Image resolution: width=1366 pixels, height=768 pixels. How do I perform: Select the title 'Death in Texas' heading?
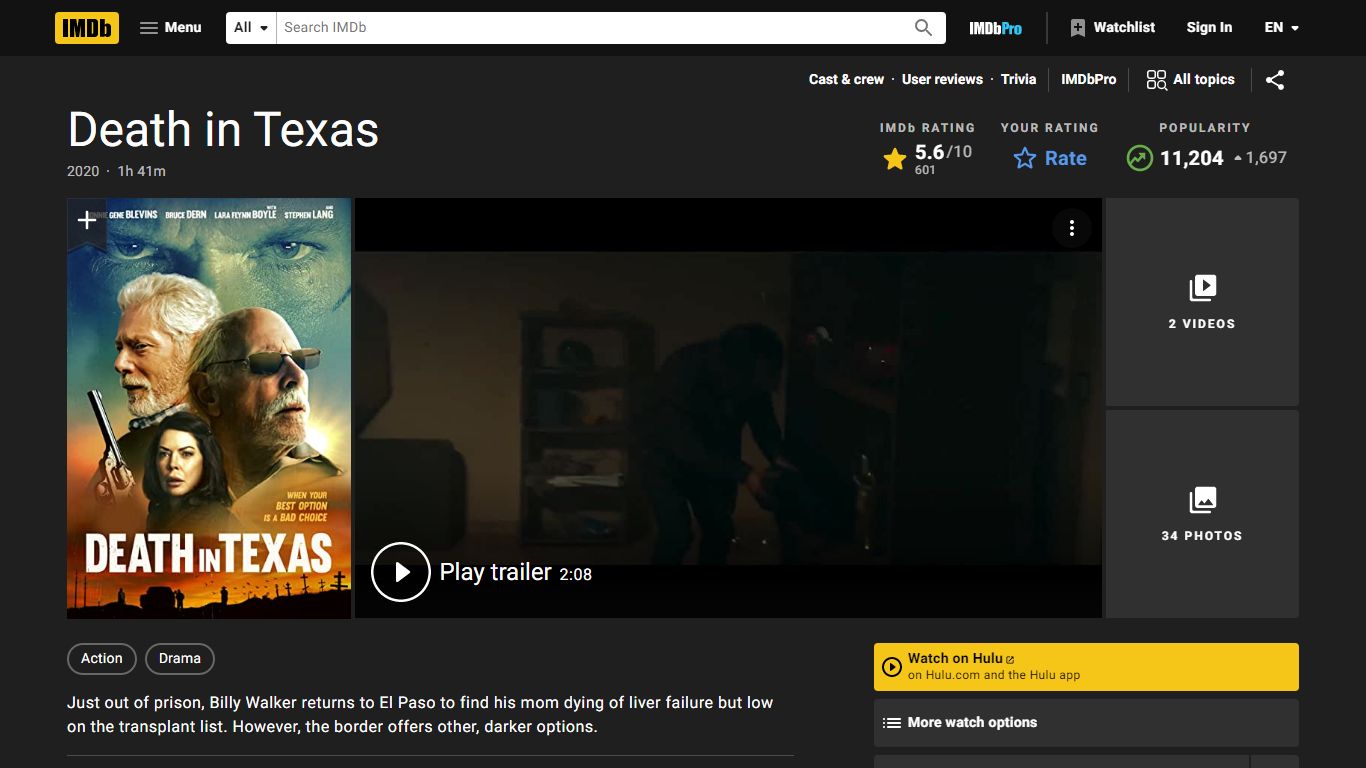(x=223, y=130)
